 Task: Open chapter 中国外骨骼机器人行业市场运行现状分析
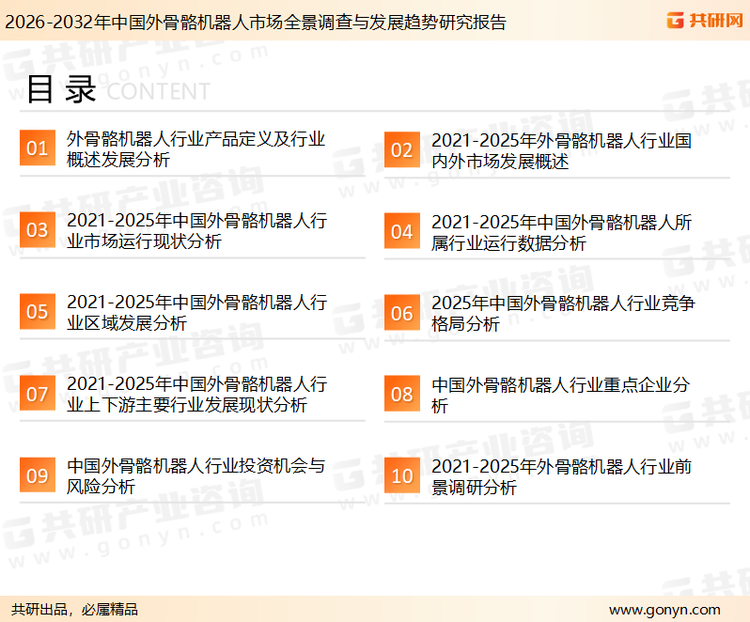(197, 231)
